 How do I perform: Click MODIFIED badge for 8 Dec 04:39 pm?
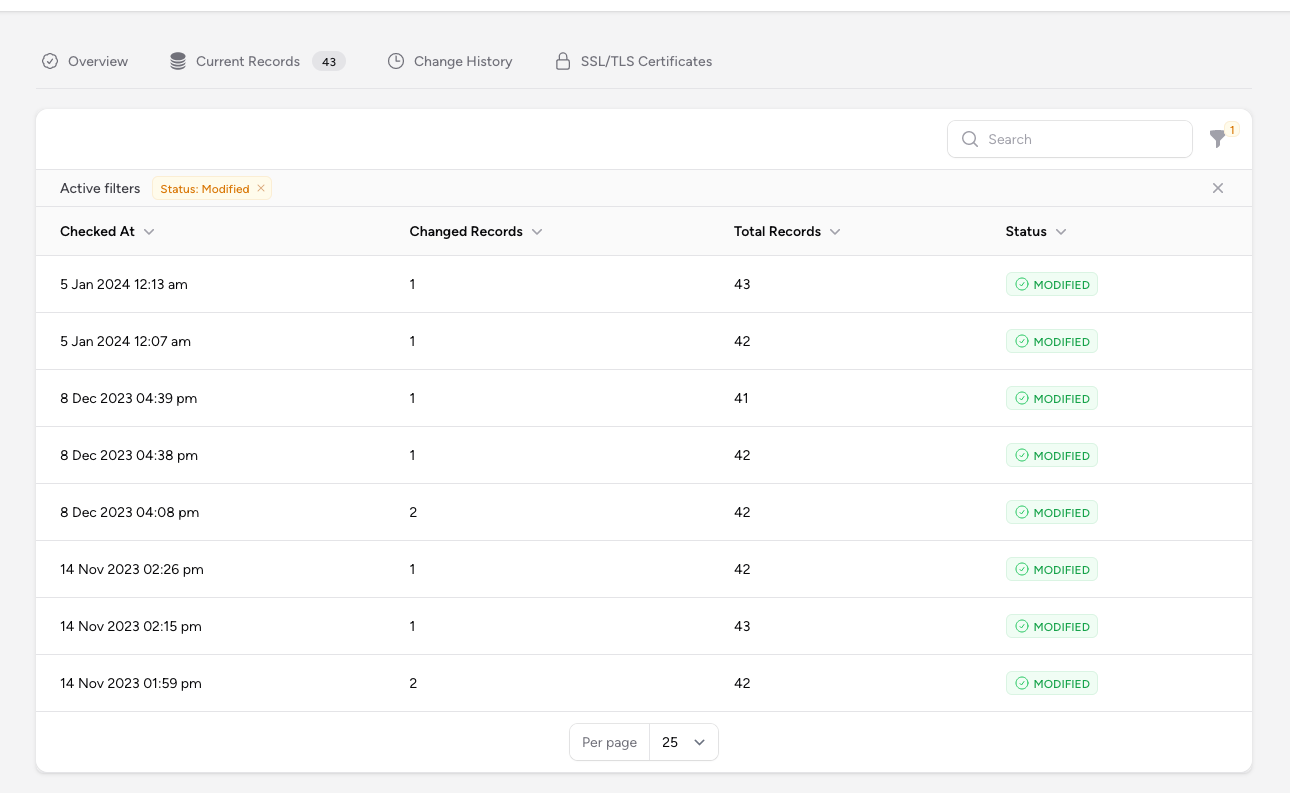click(x=1051, y=398)
